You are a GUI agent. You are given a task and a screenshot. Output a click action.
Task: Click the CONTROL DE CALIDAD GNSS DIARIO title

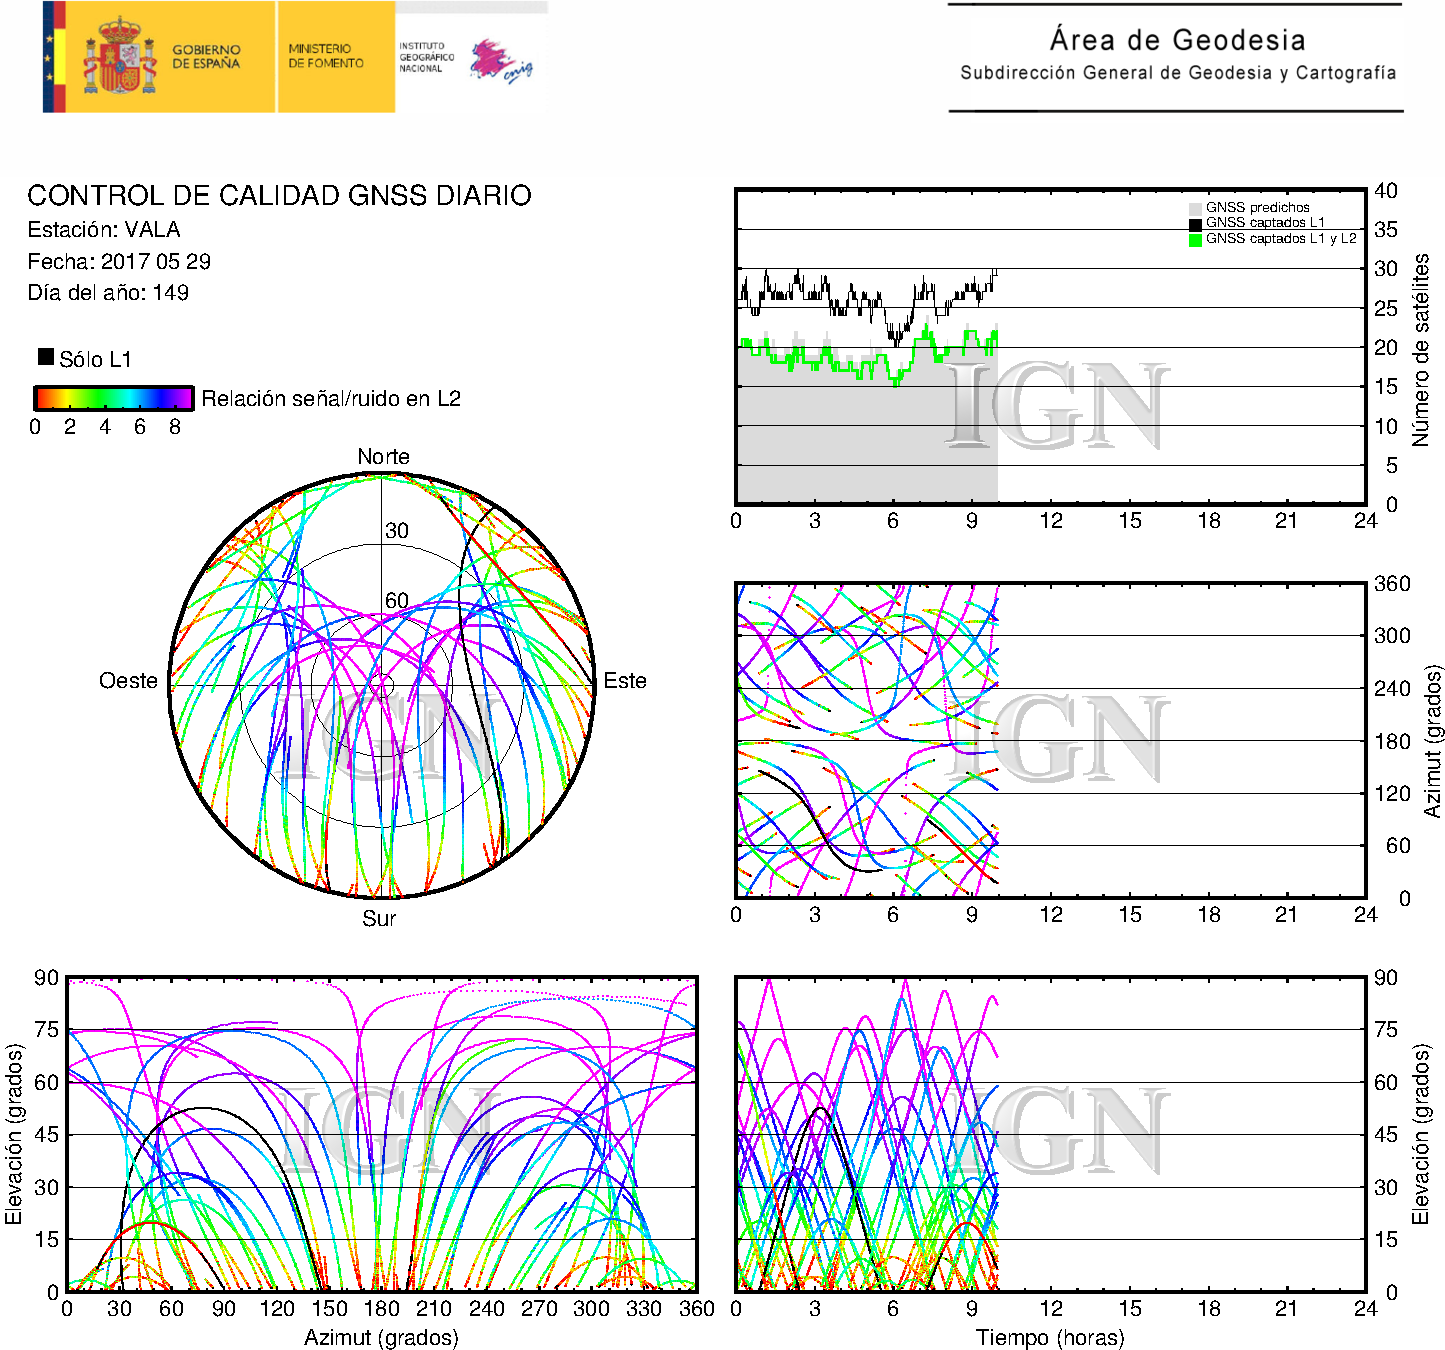point(279,195)
